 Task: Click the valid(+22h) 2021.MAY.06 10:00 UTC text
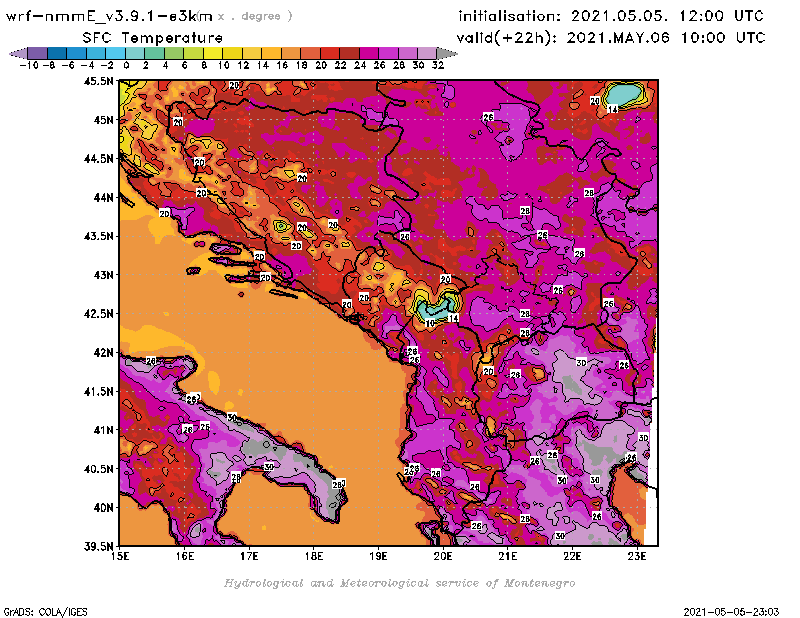pyautogui.click(x=611, y=38)
